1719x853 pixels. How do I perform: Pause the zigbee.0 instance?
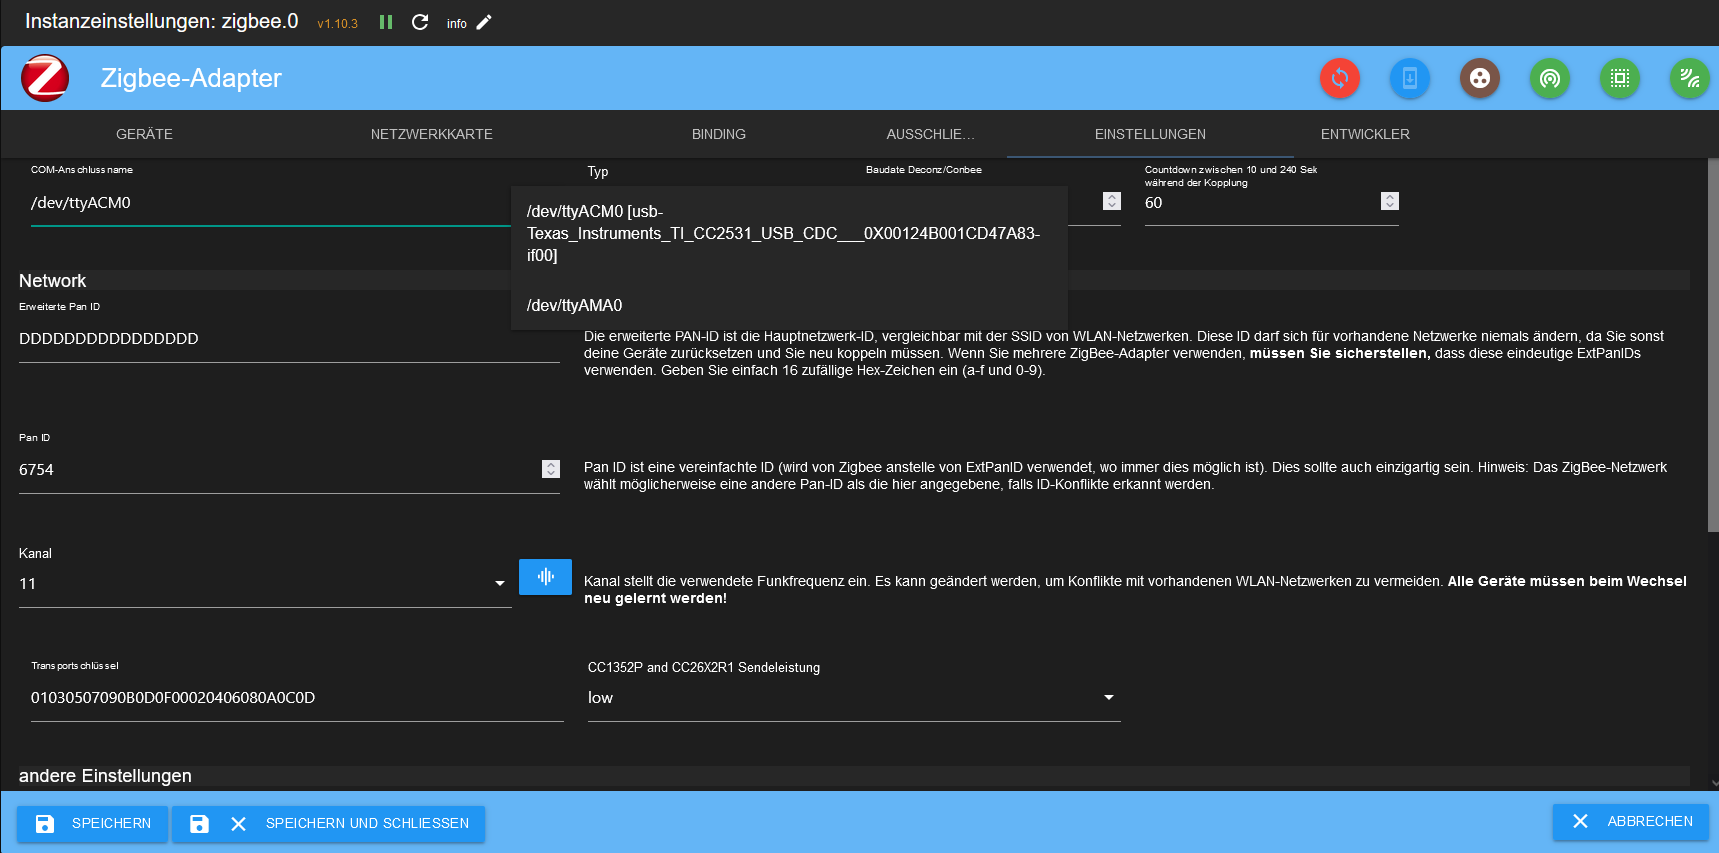tap(386, 22)
